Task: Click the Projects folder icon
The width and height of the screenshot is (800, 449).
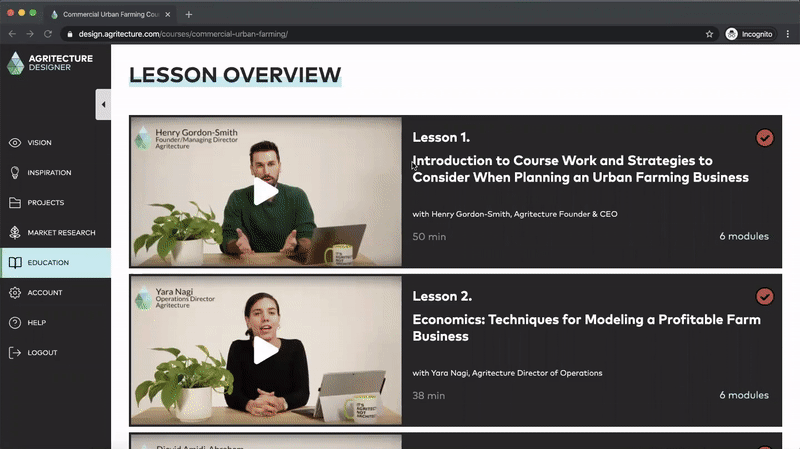Action: [15, 203]
